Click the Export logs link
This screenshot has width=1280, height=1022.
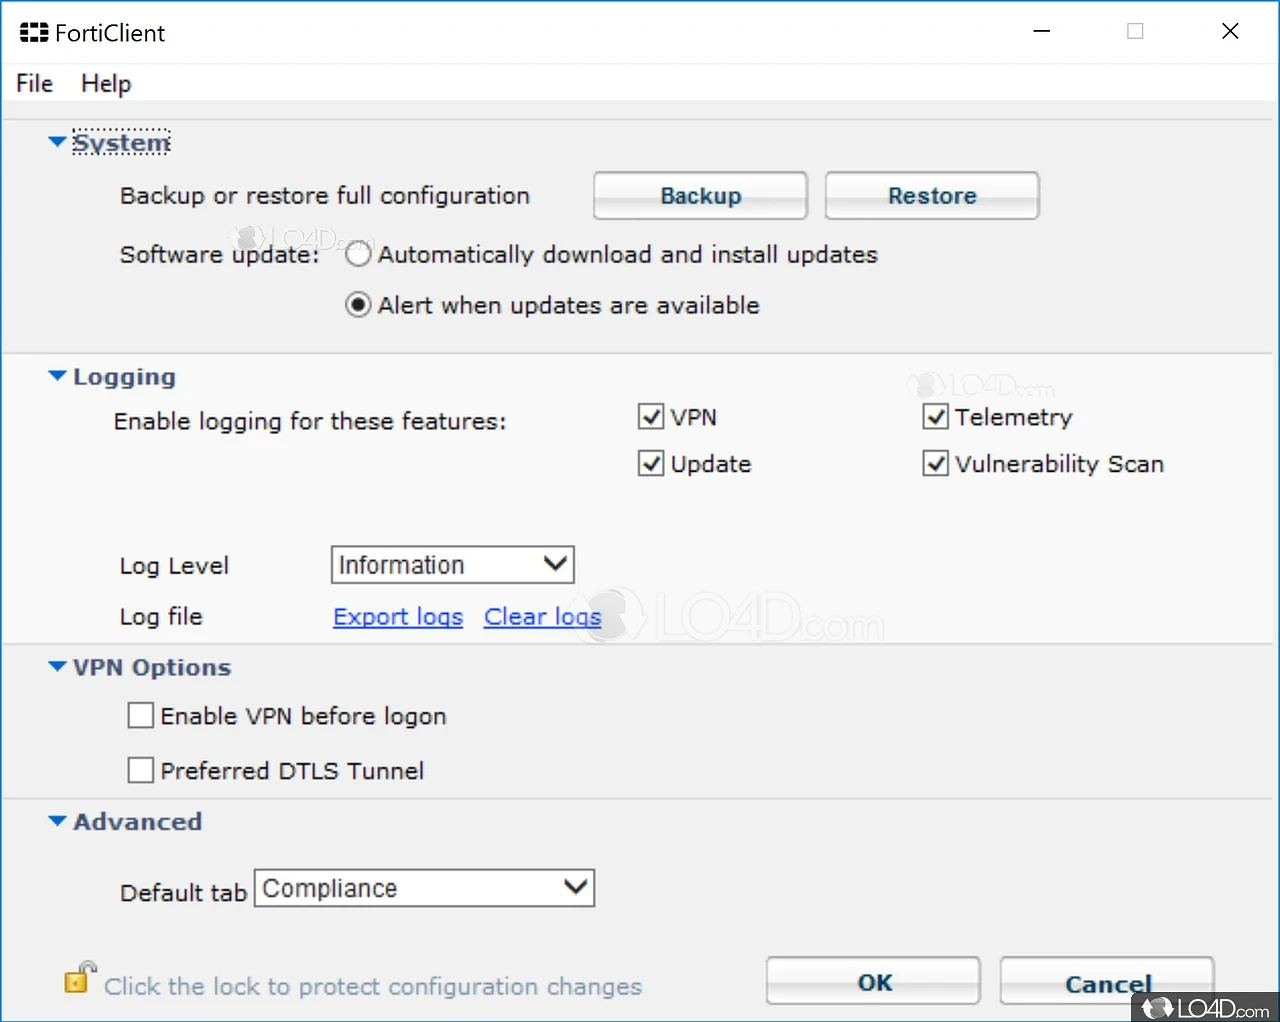click(x=398, y=617)
